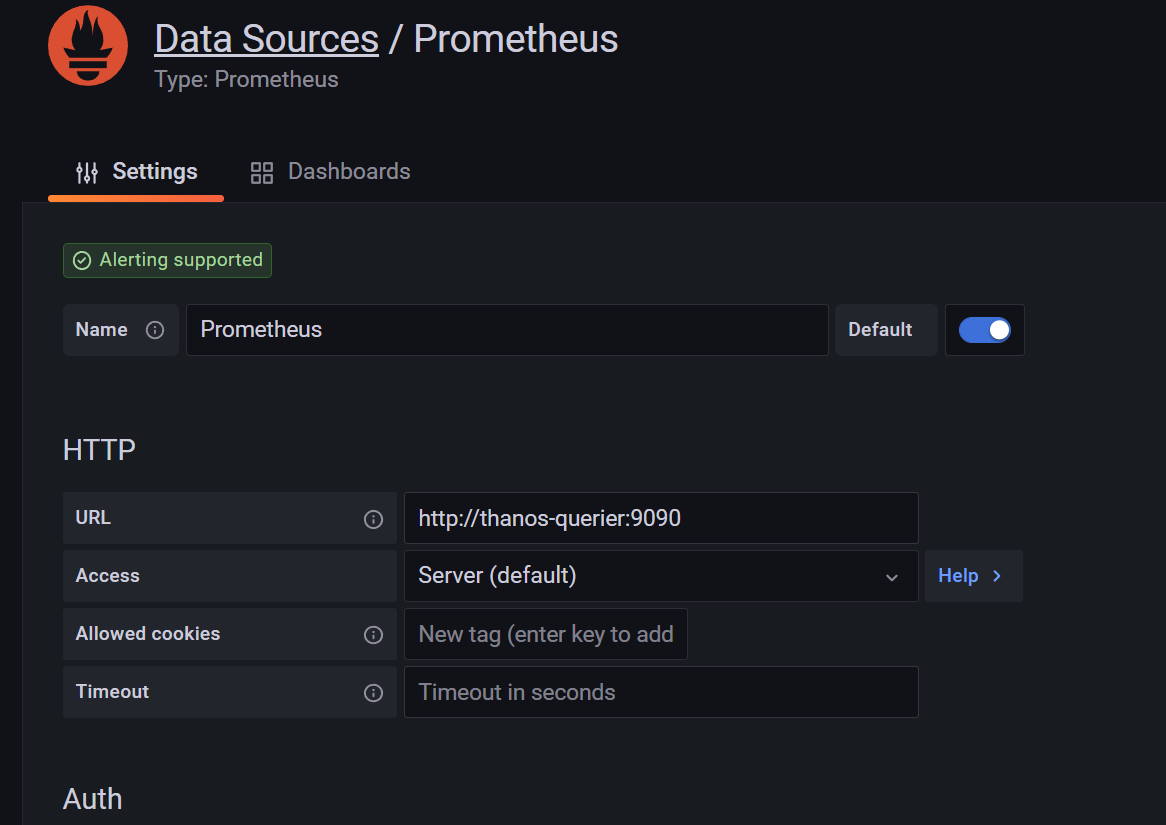Click the Timeout in seconds field
The height and width of the screenshot is (825, 1166).
click(661, 692)
